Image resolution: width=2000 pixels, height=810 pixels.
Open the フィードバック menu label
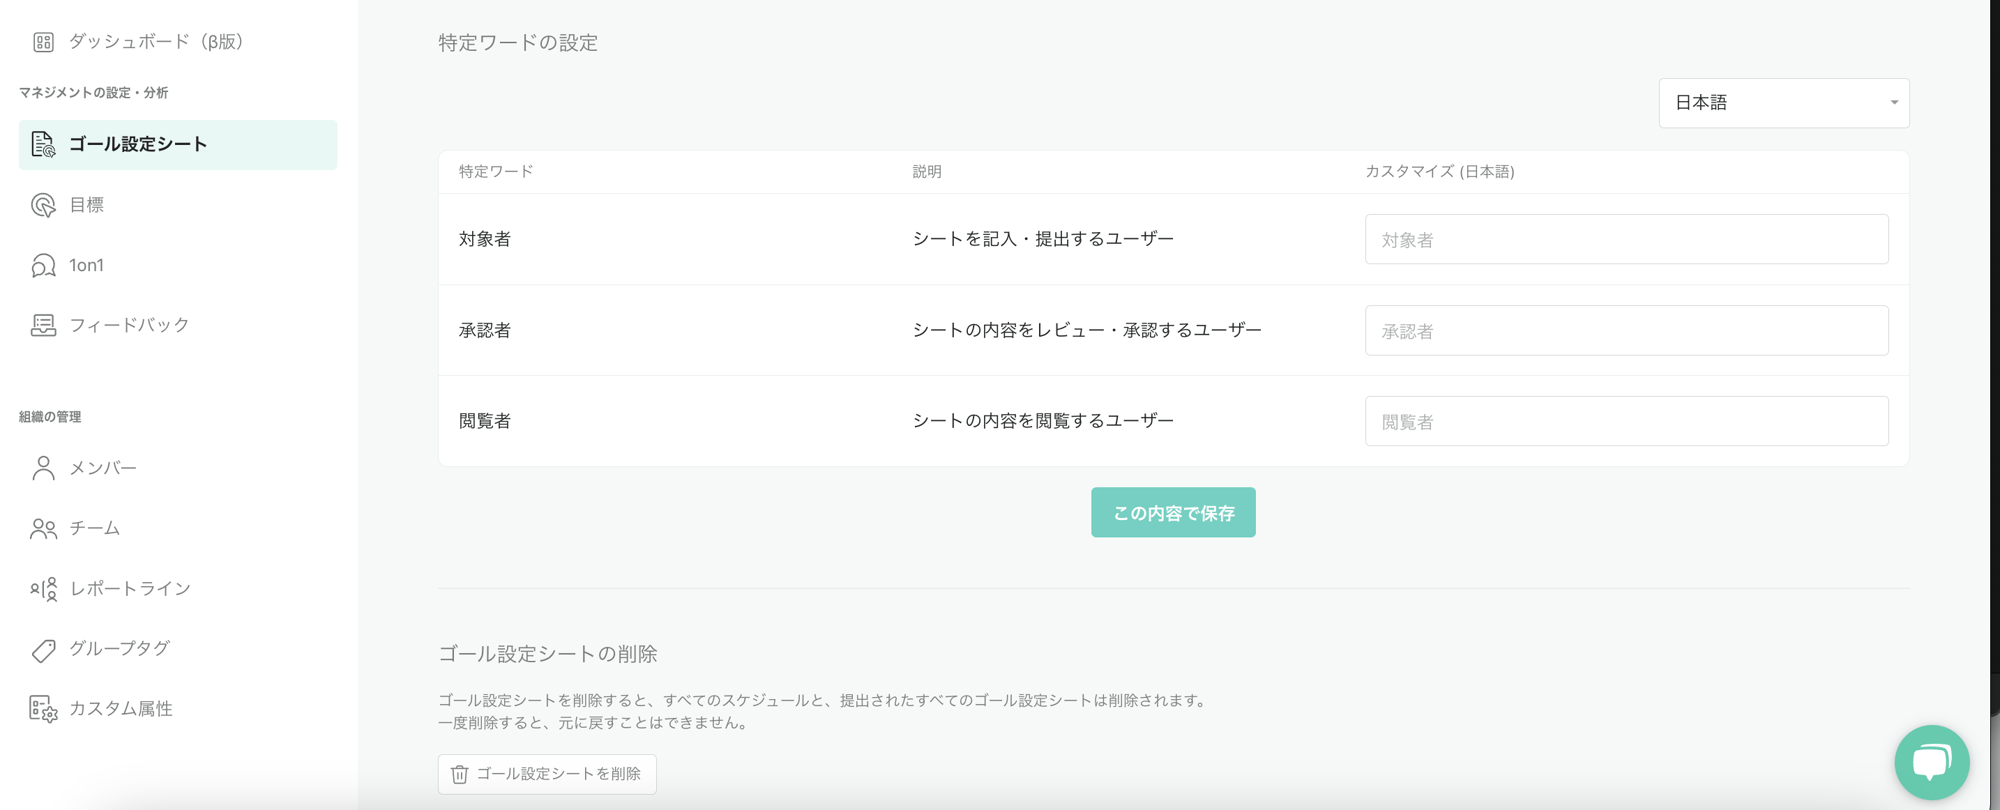(x=129, y=325)
